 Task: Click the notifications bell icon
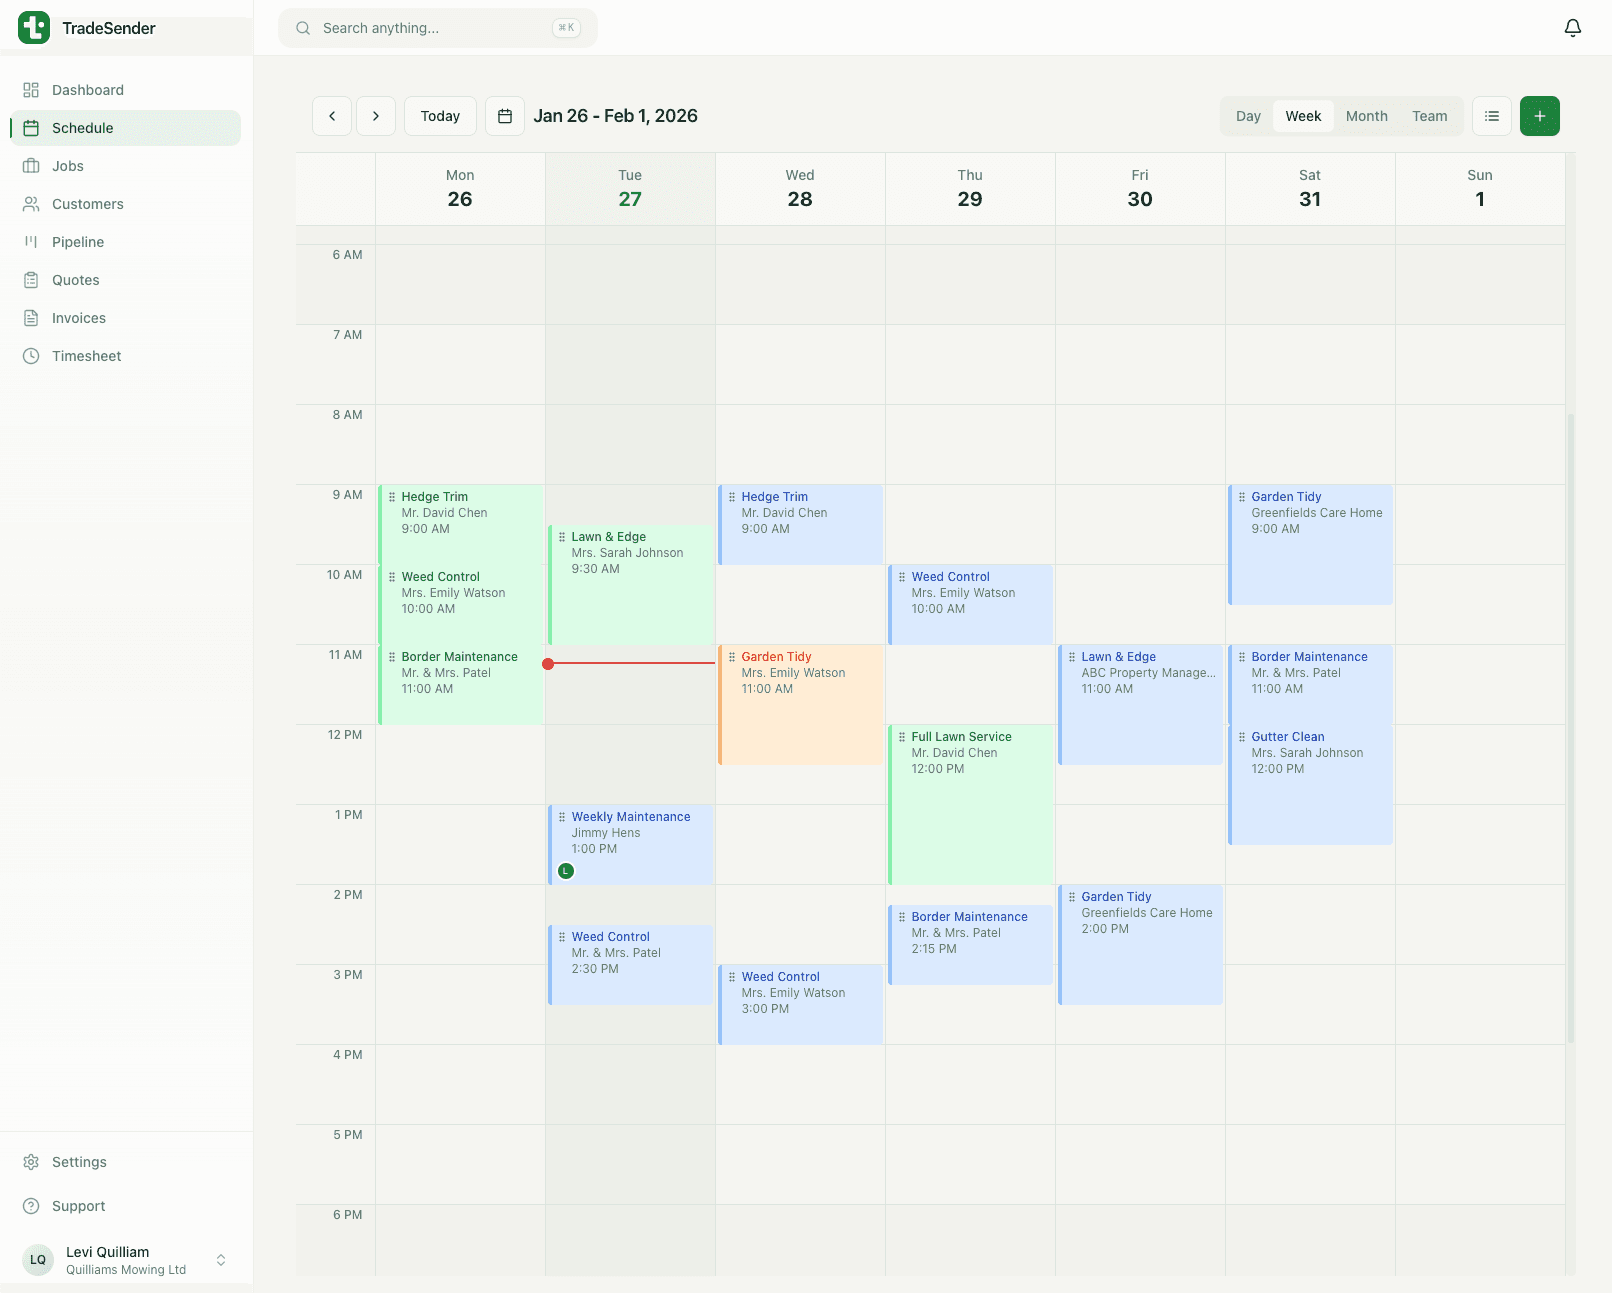pyautogui.click(x=1572, y=27)
